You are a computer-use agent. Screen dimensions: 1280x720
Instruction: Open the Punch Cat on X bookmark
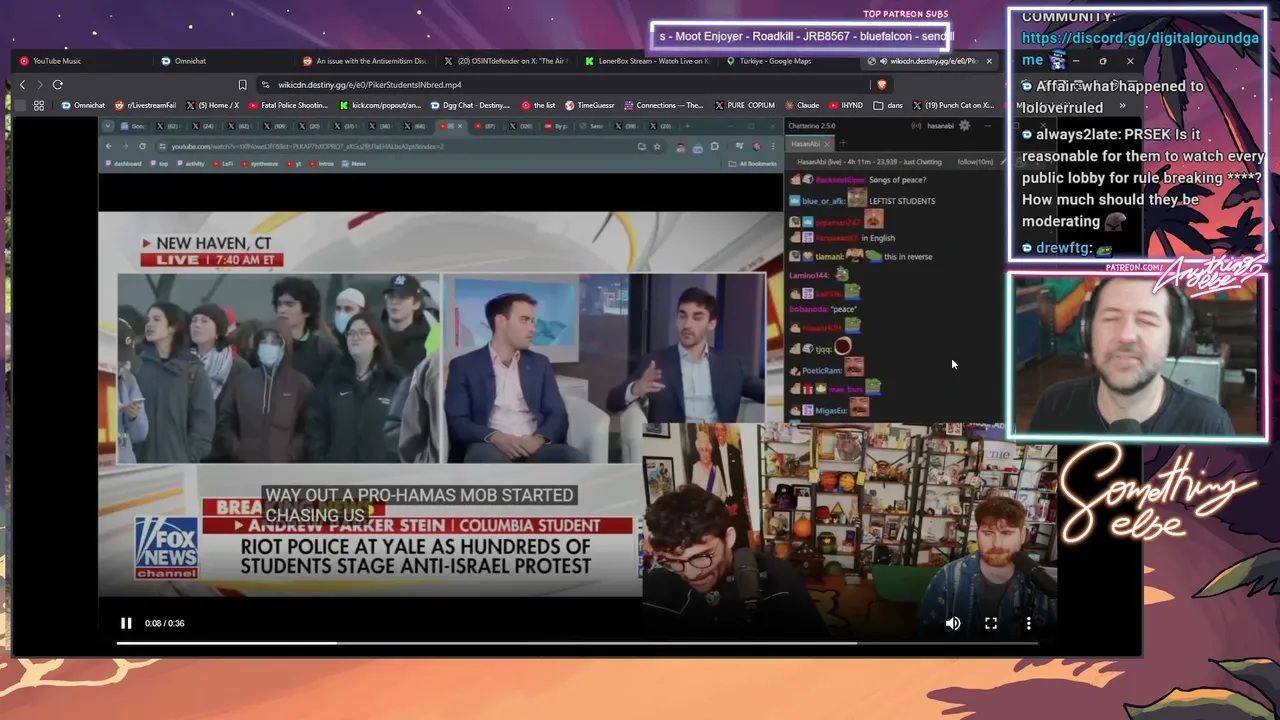[953, 105]
